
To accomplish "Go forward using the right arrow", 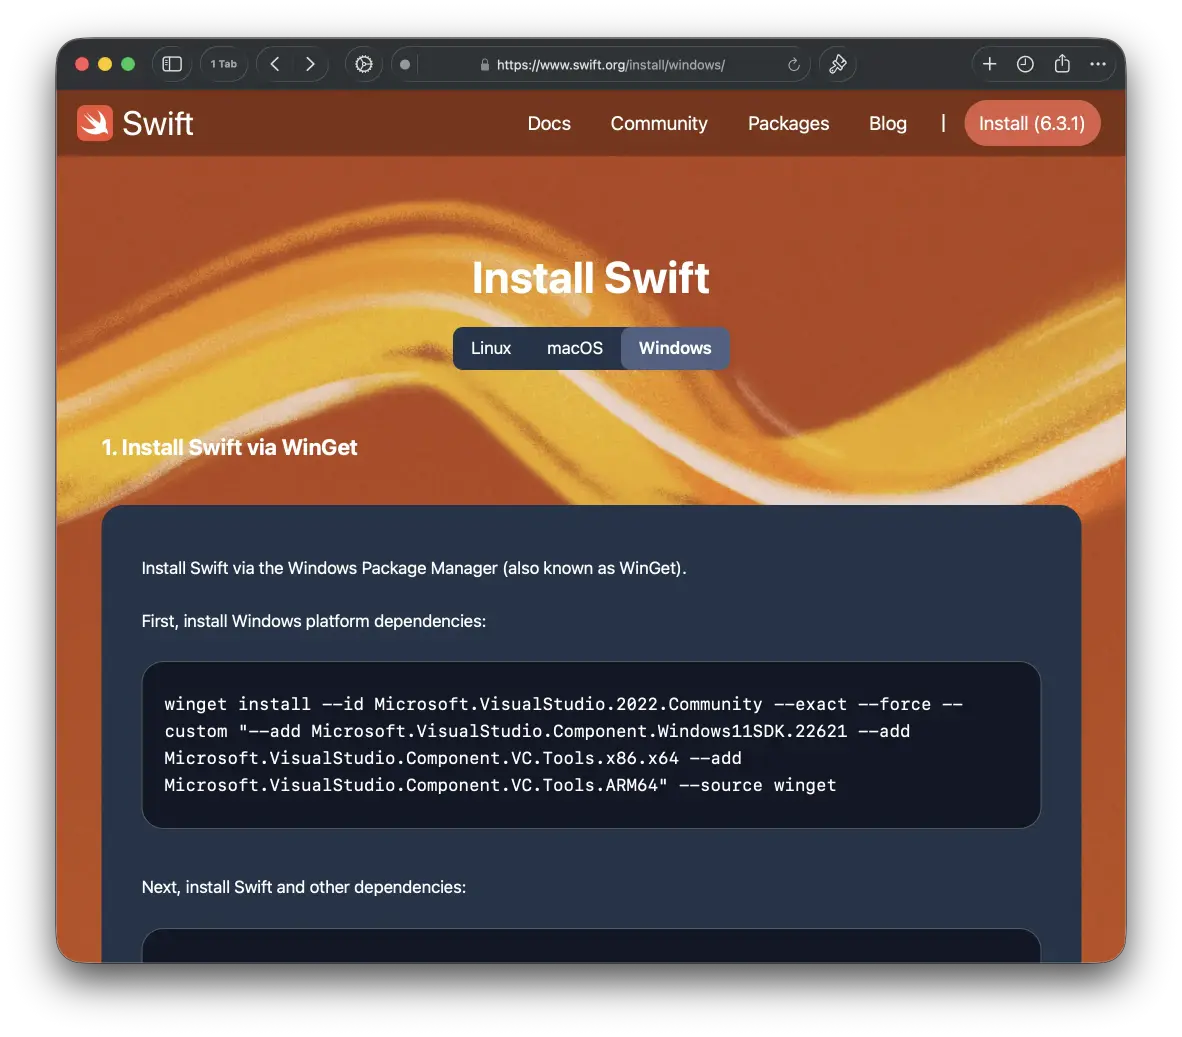I will (310, 64).
